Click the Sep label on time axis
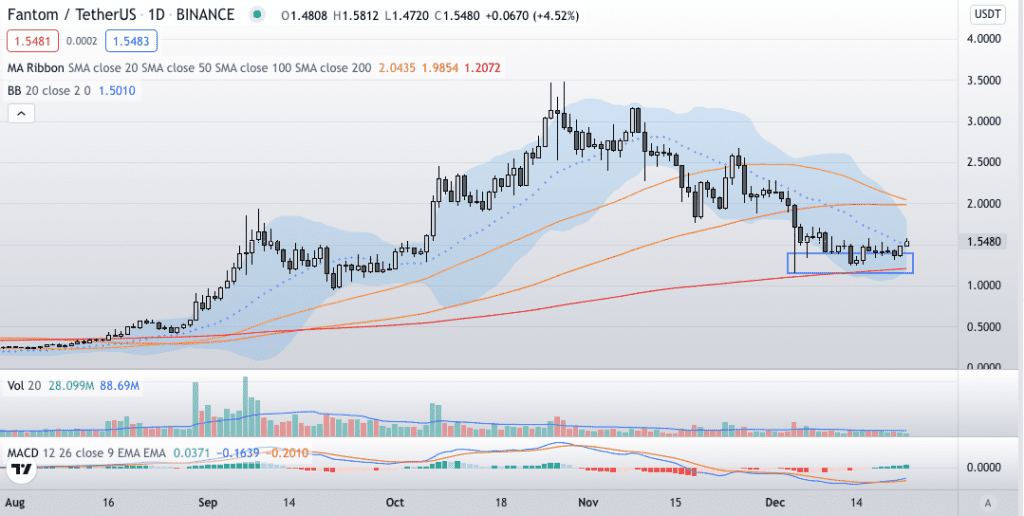 tap(207, 503)
